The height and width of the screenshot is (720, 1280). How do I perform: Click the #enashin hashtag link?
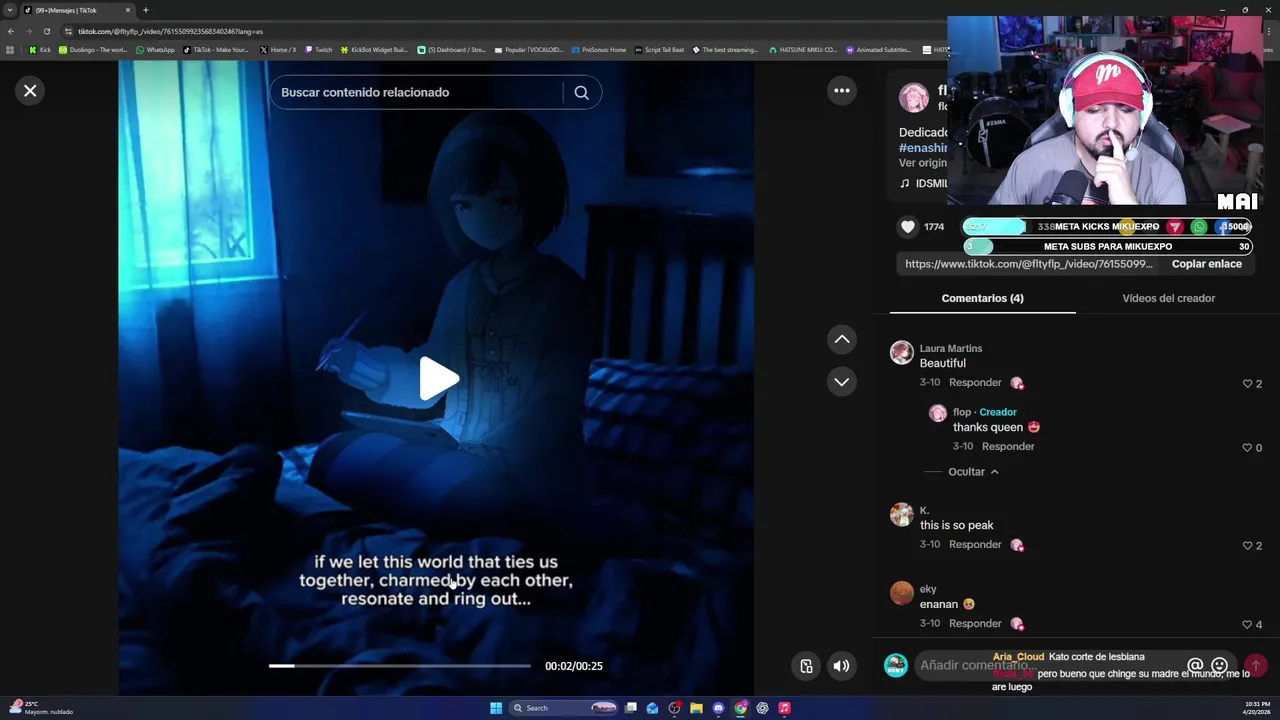point(922,148)
